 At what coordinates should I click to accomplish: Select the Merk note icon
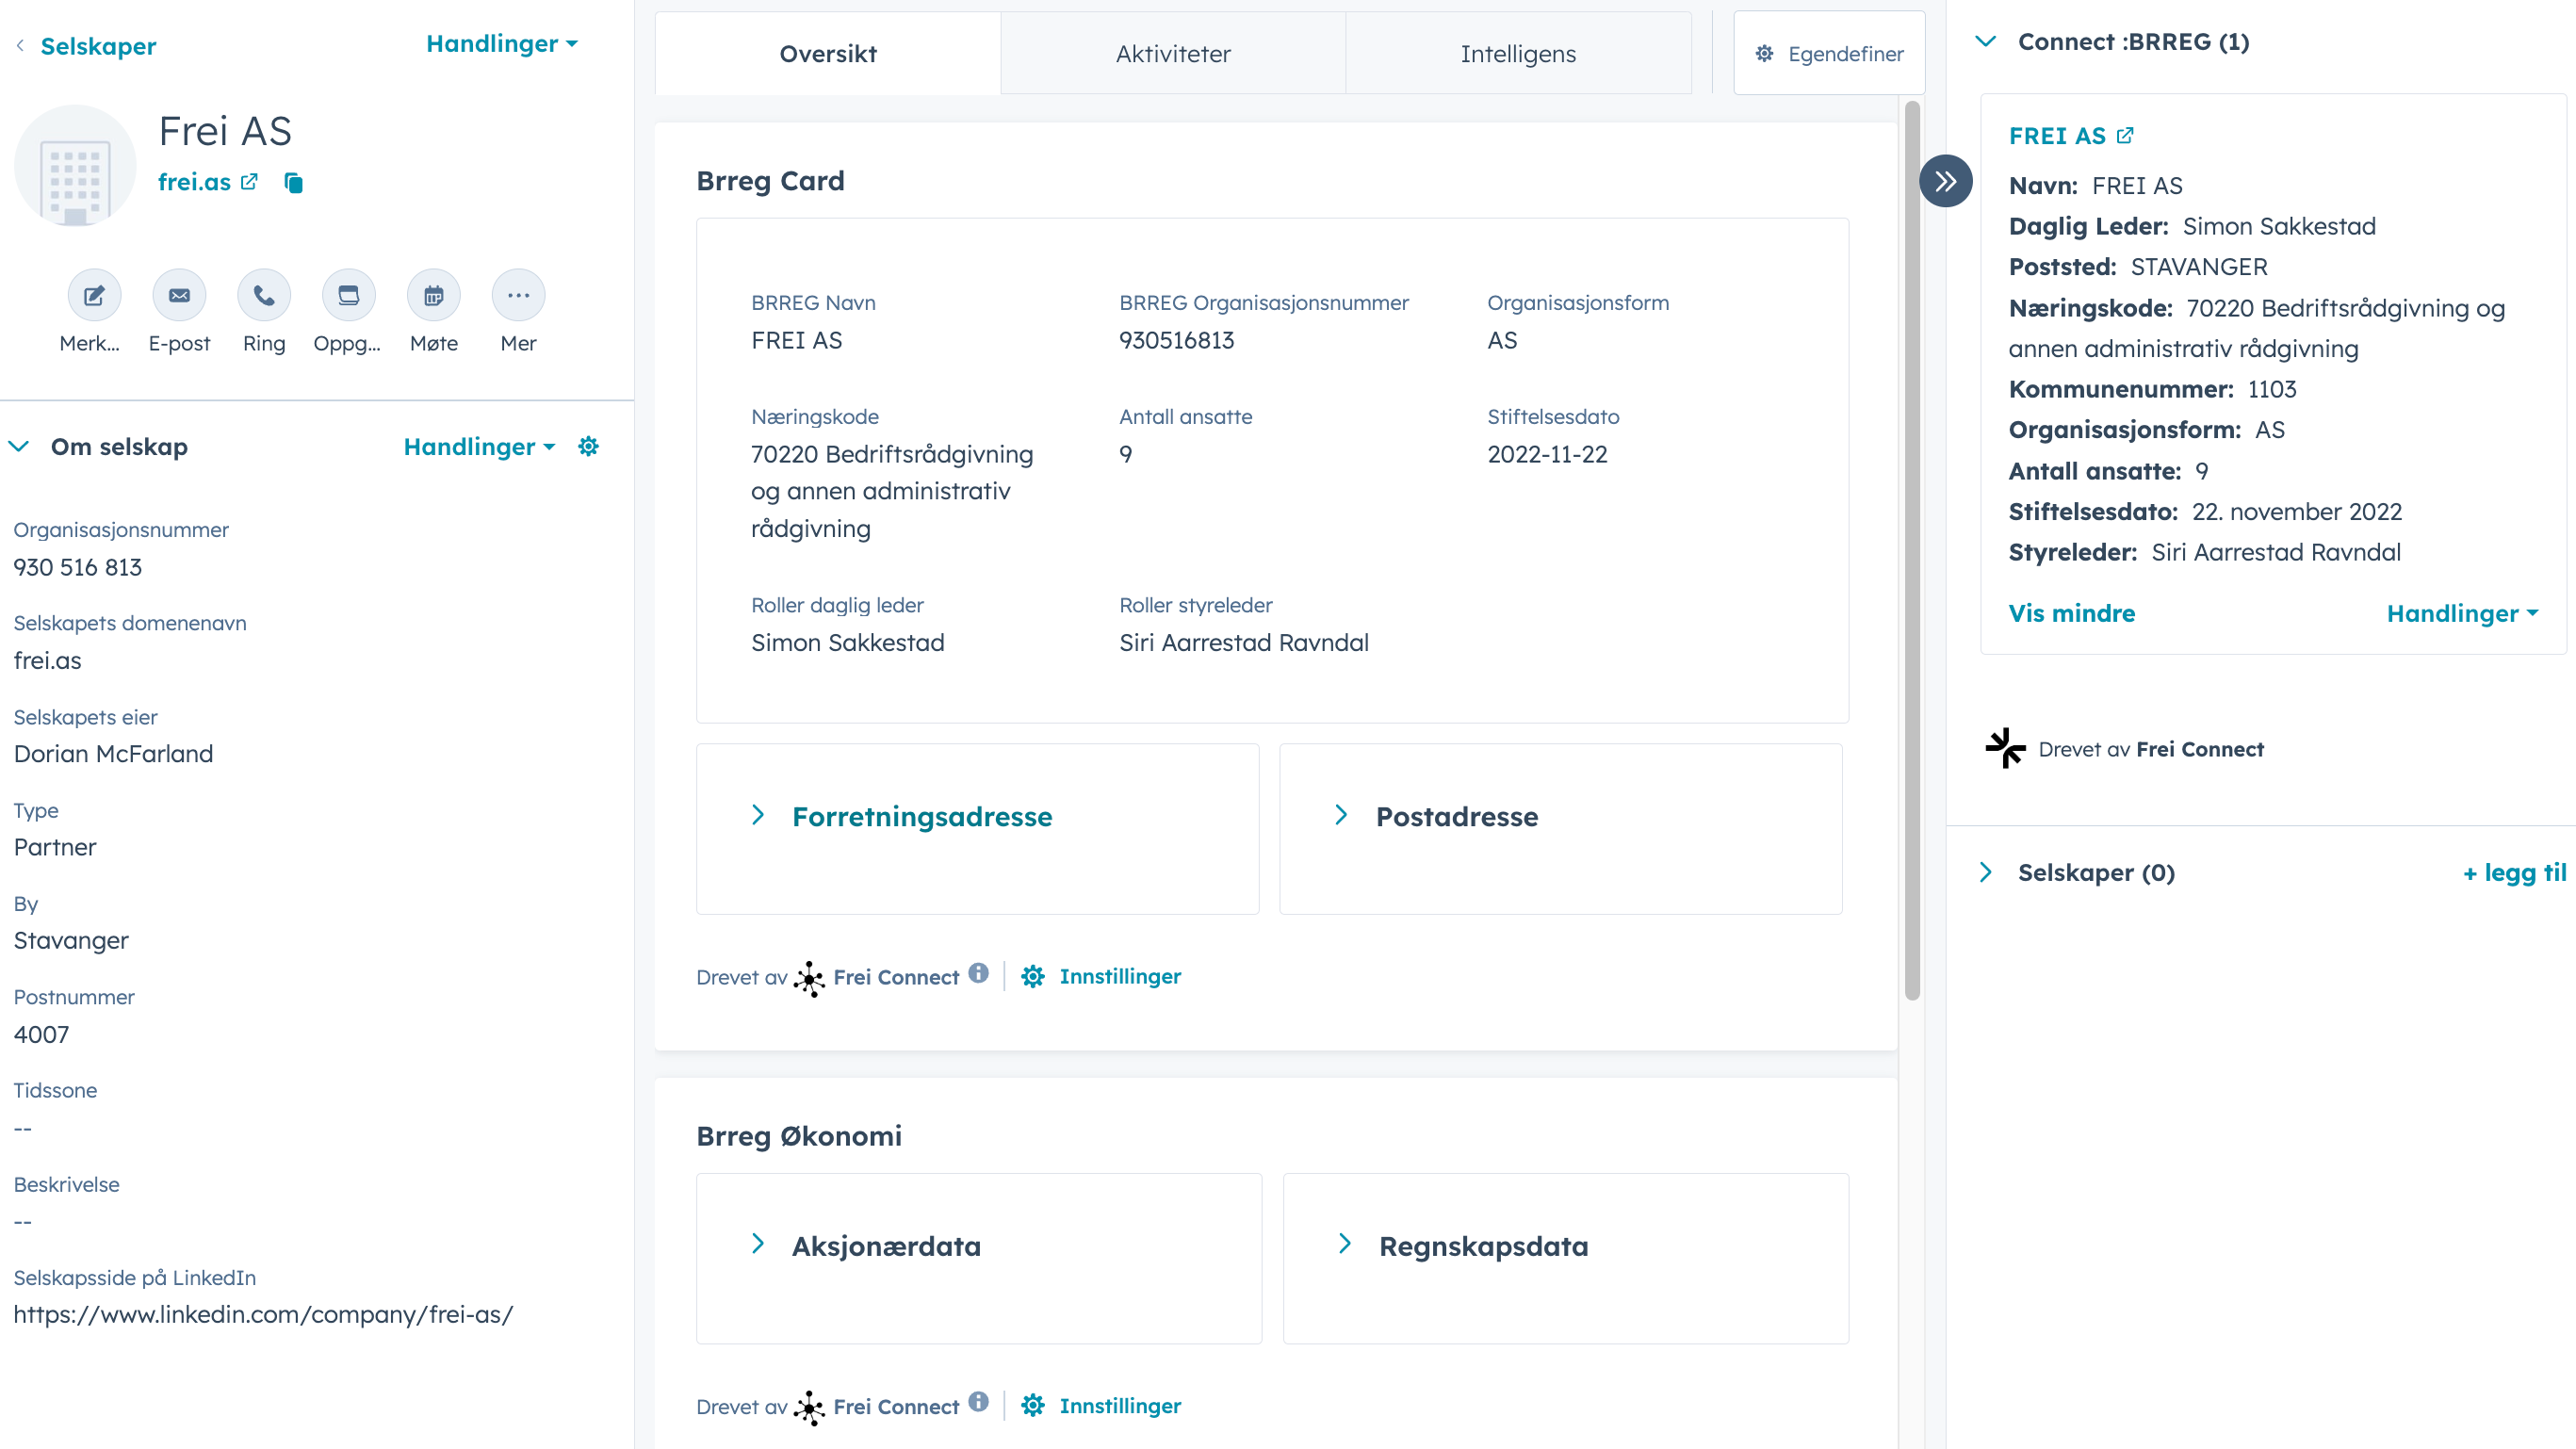click(92, 295)
